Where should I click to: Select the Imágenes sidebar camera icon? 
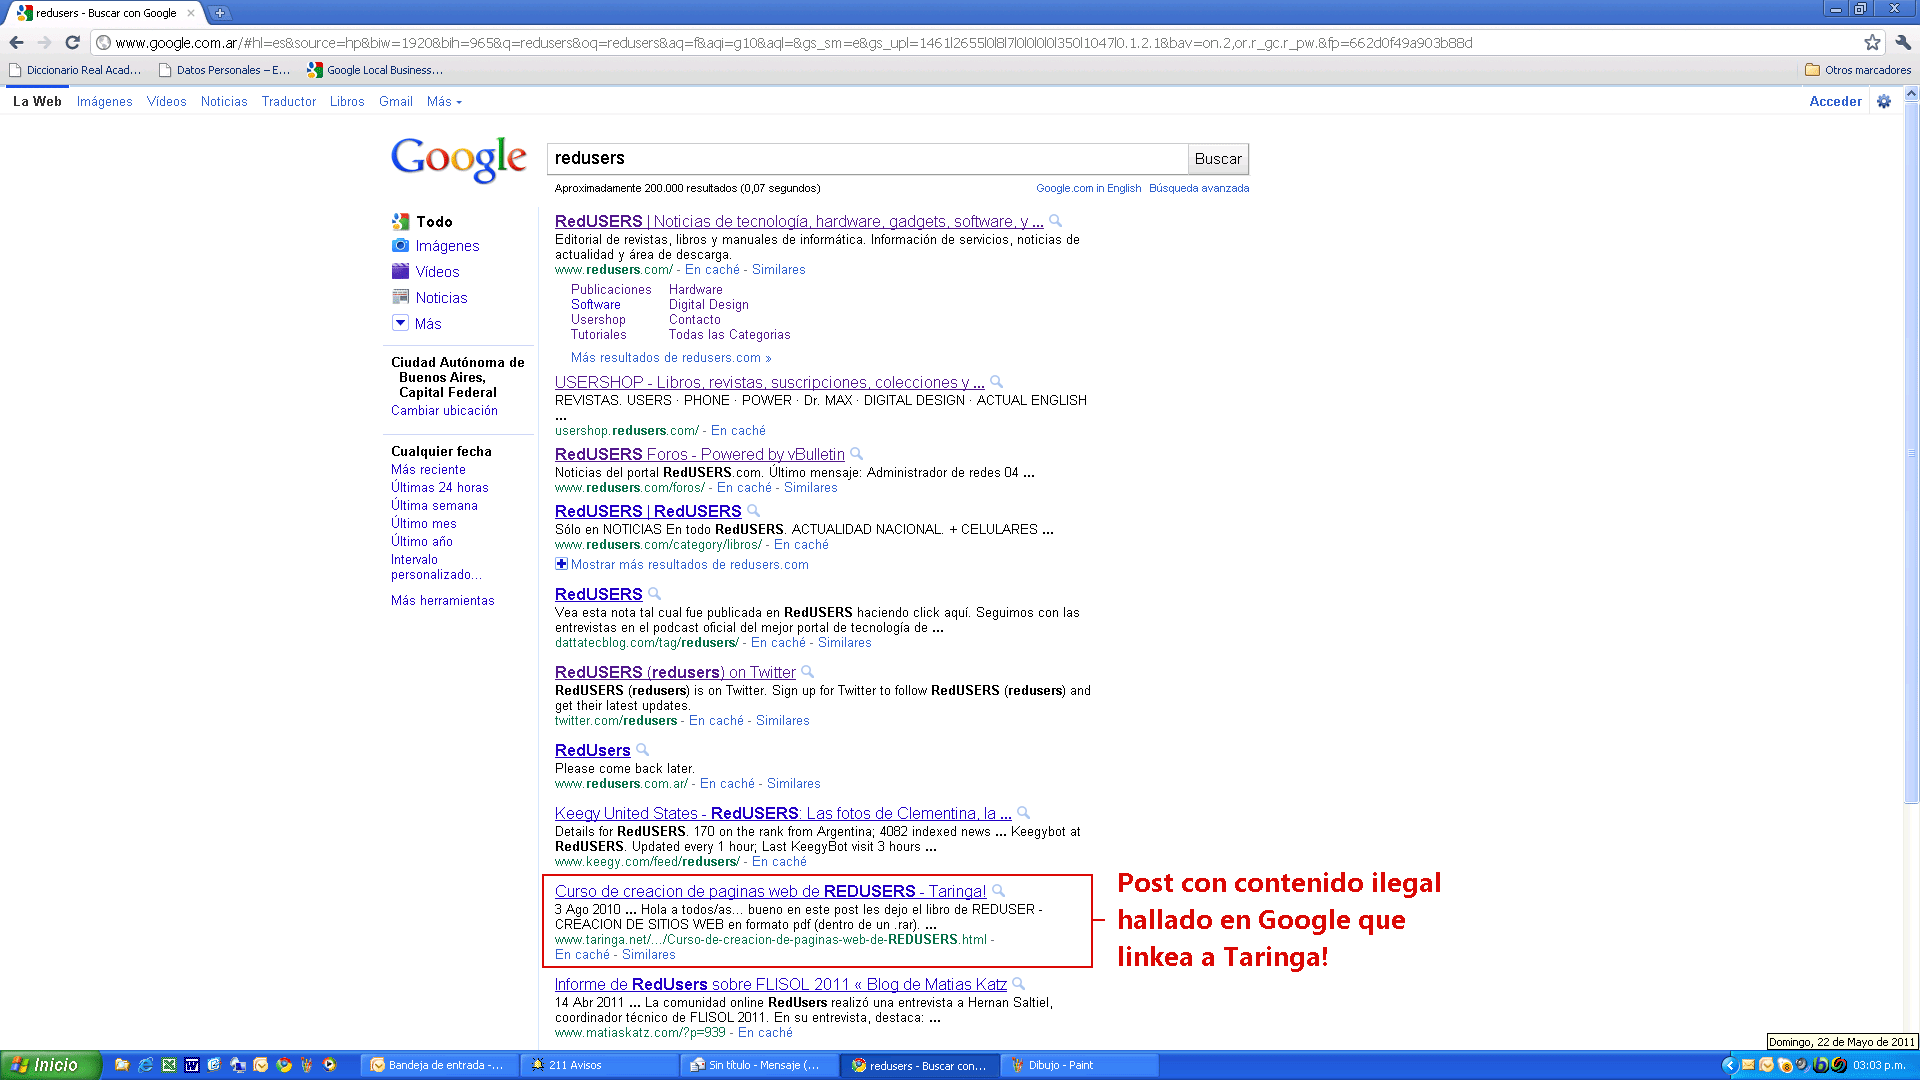click(400, 245)
